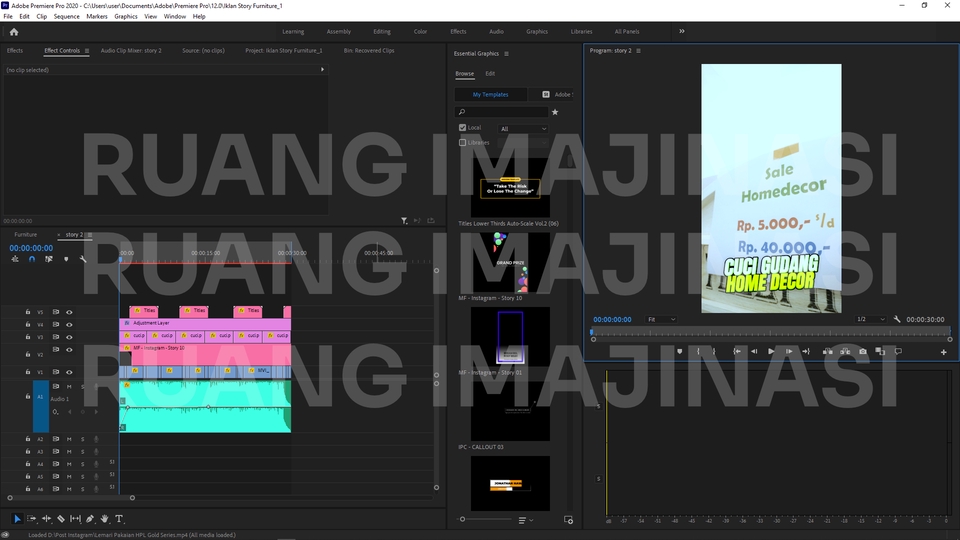Screen dimensions: 960x540
Task: Click Step Forward 1 Frame button
Action: pos(789,351)
